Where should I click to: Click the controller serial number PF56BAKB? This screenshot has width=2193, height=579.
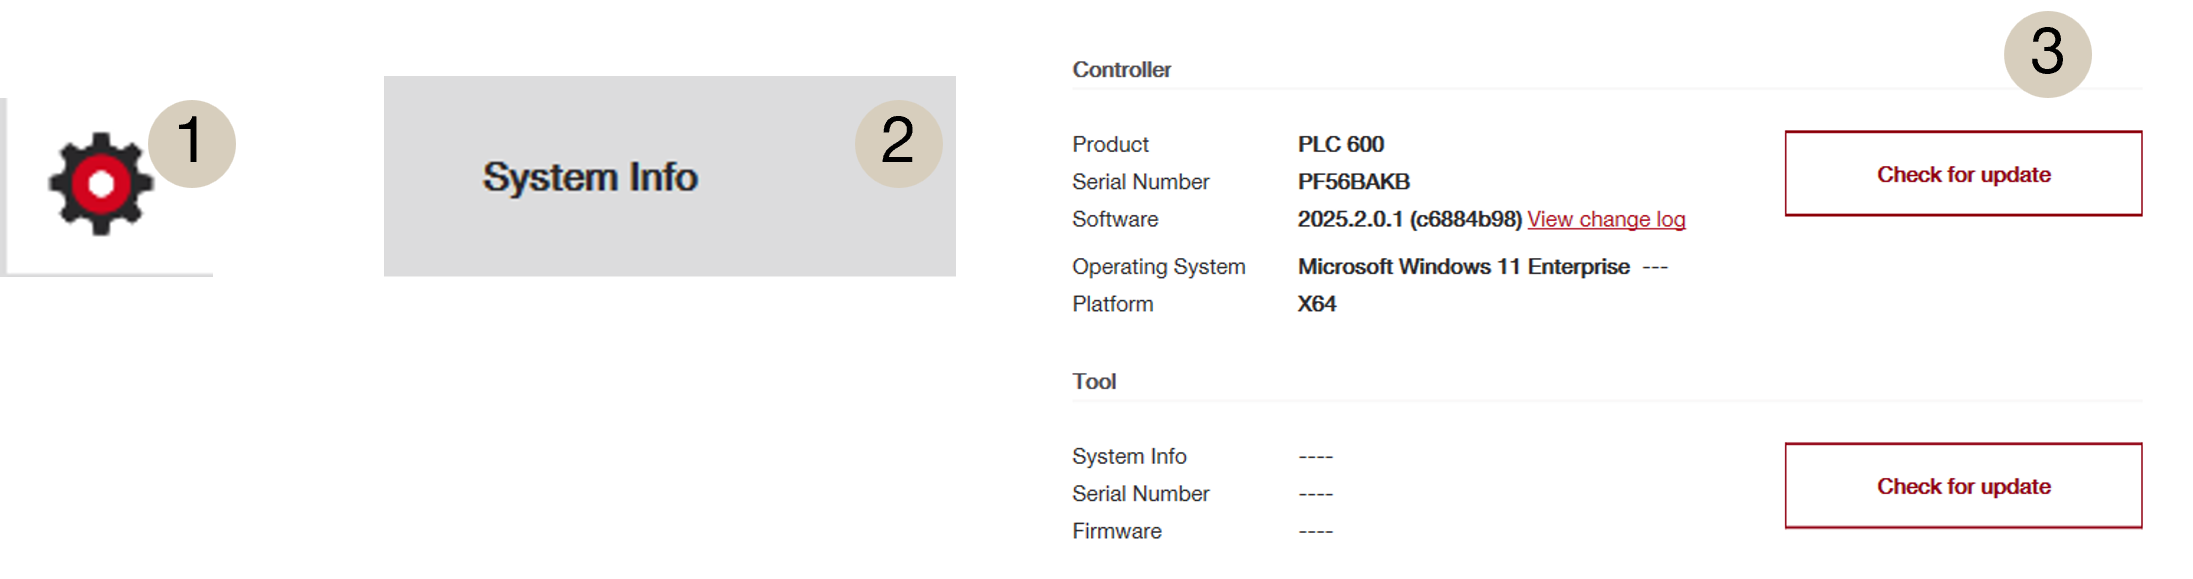(x=1353, y=182)
